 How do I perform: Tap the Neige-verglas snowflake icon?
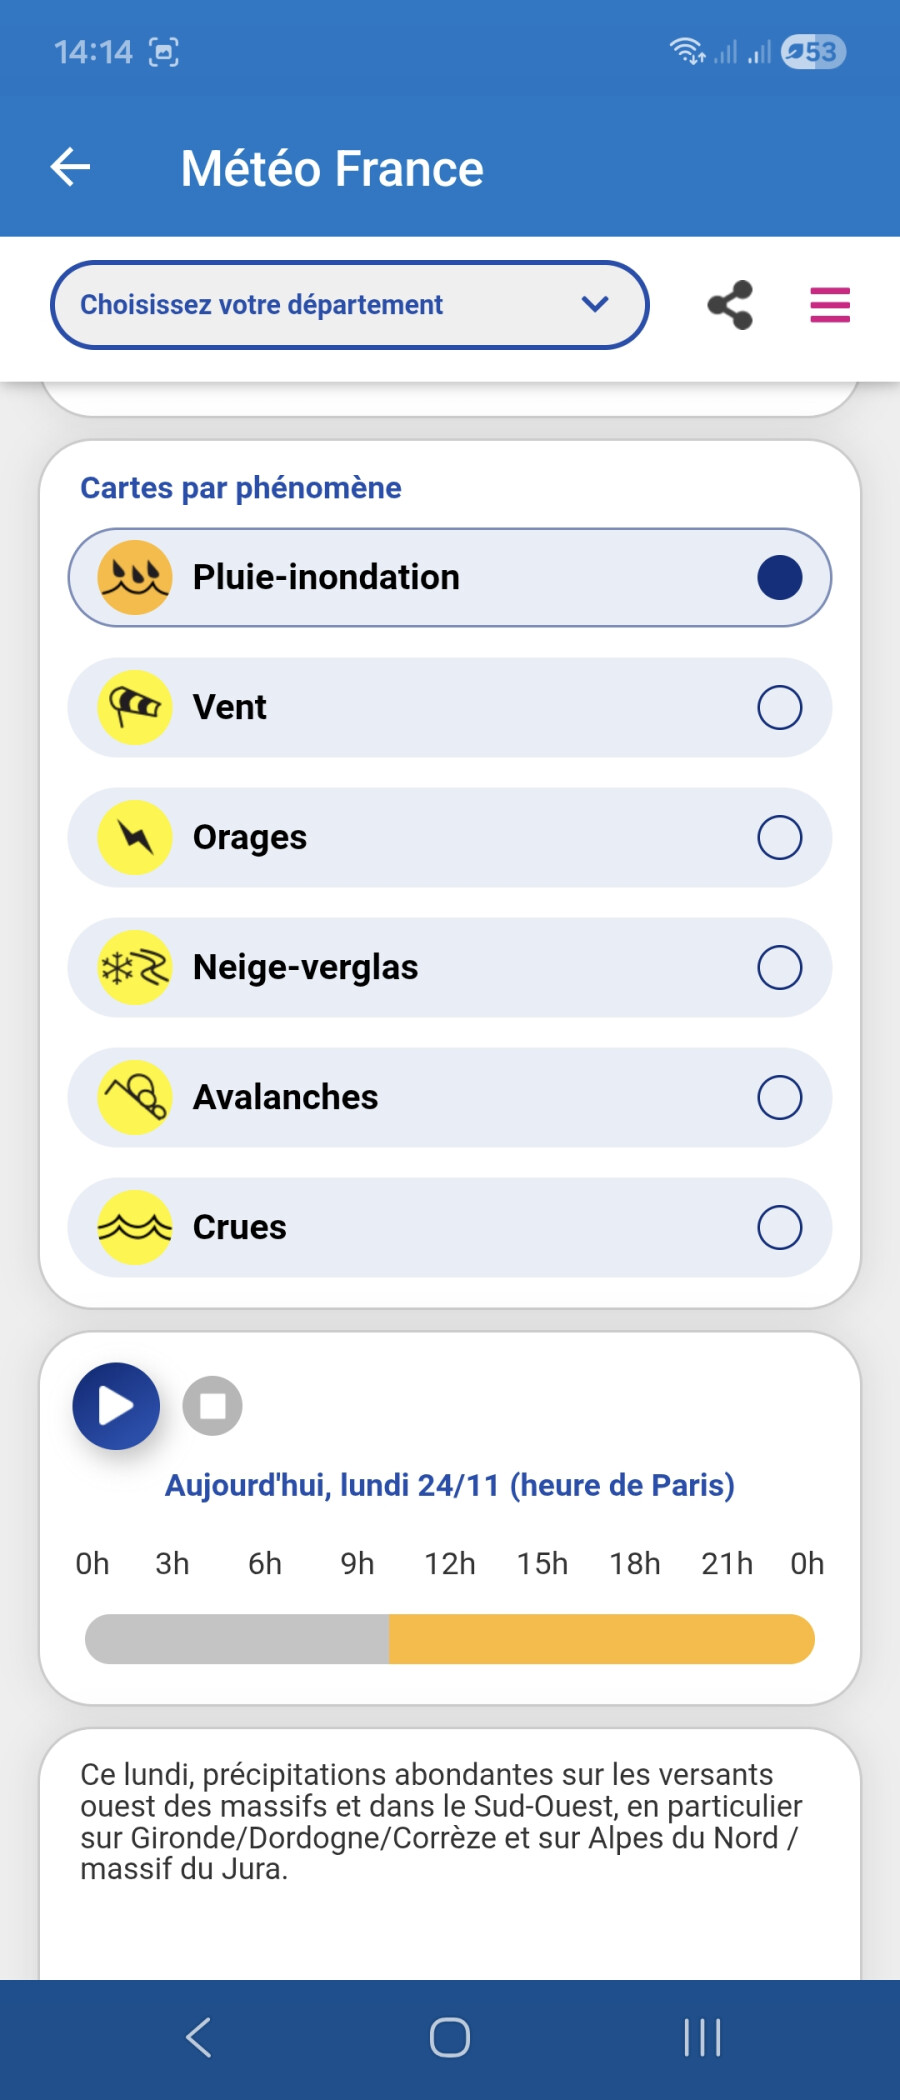point(135,968)
